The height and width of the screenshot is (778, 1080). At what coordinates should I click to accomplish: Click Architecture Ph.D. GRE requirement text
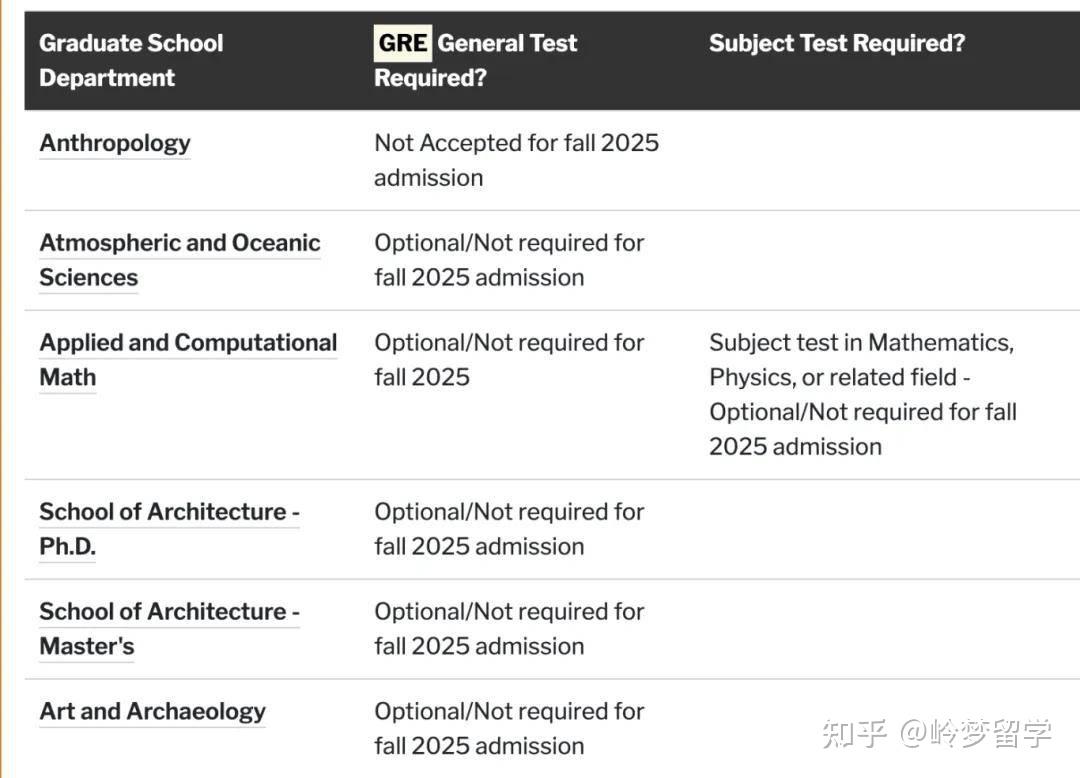click(x=509, y=529)
